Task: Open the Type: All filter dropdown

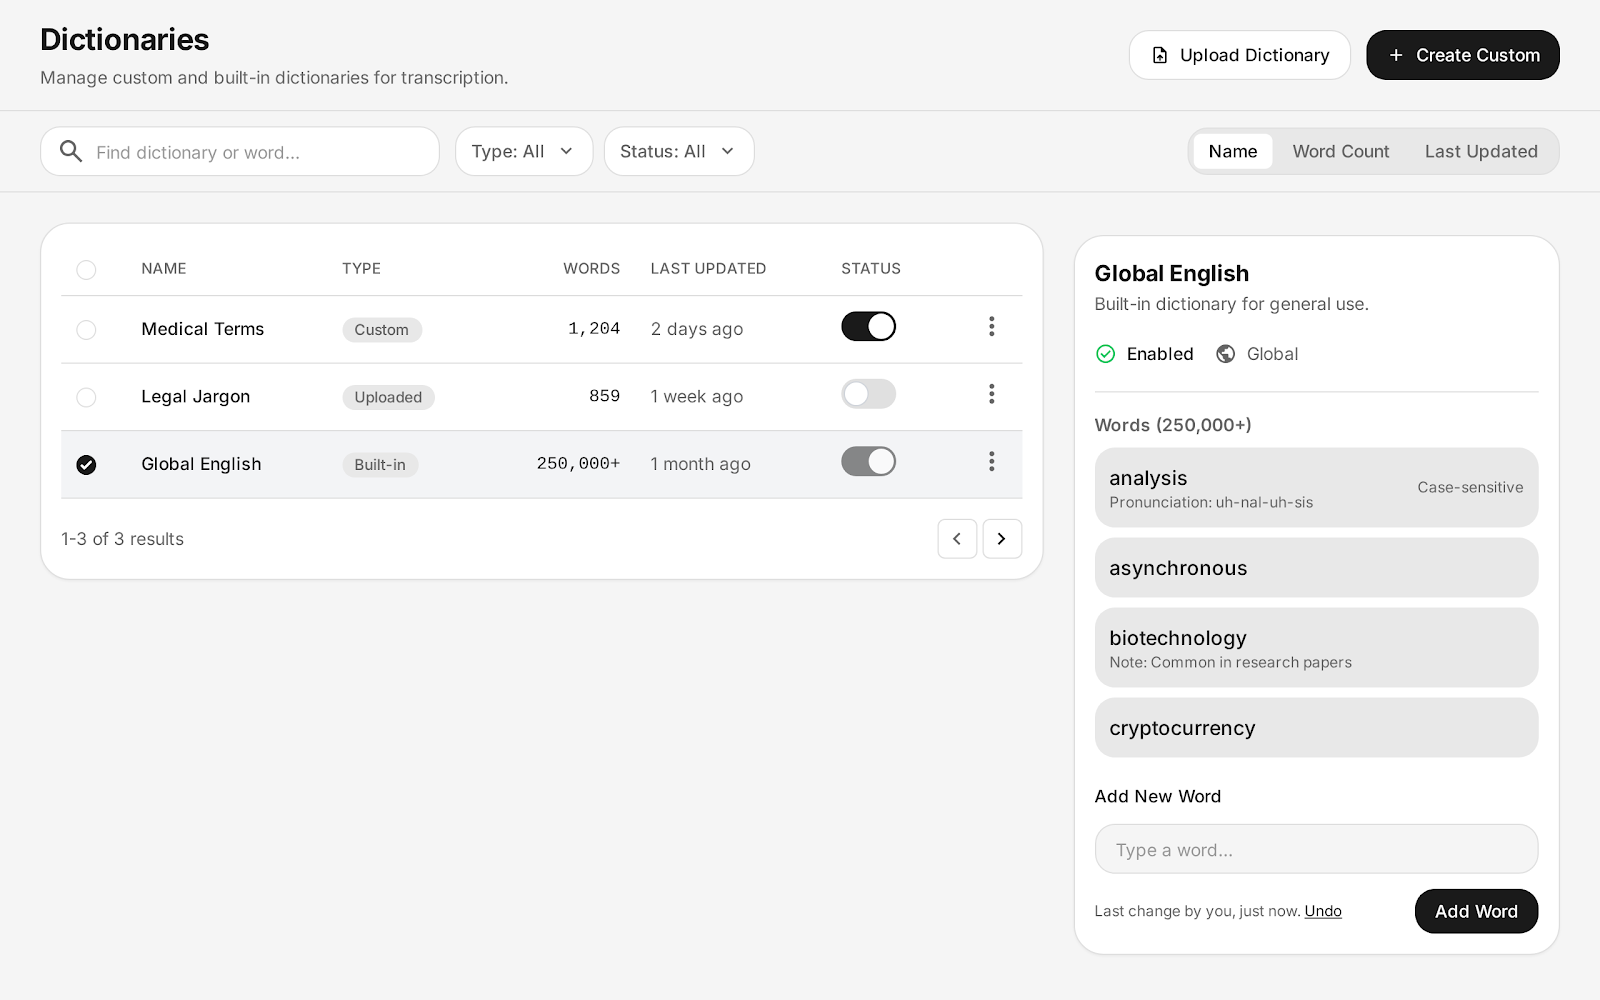Action: click(x=524, y=151)
